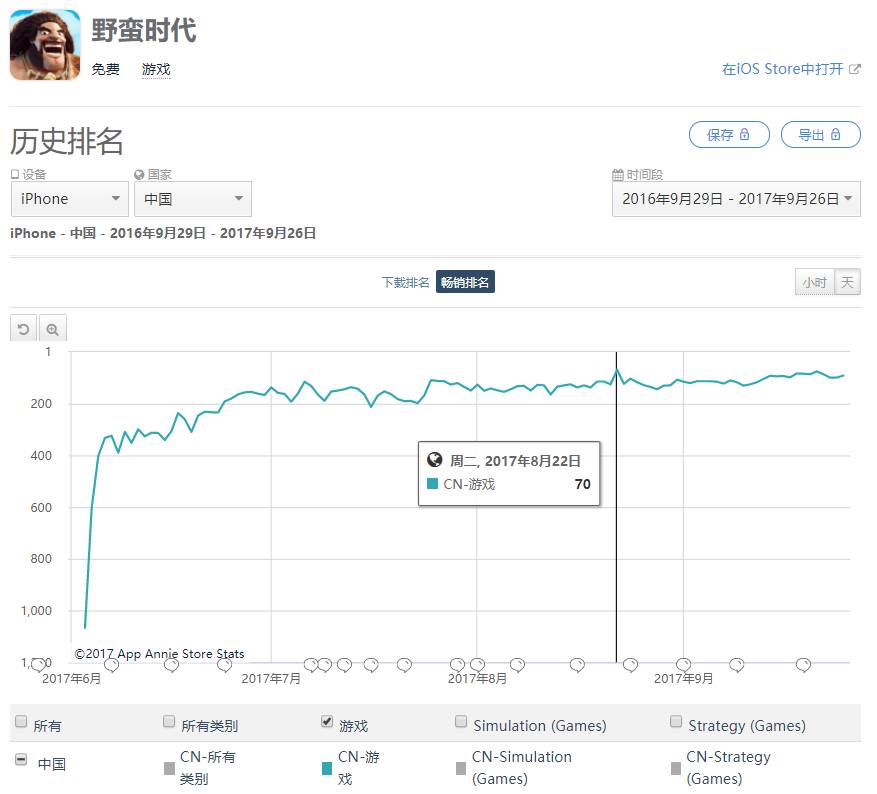Image resolution: width=877 pixels, height=794 pixels.
Task: Reset chart zoom with undo arrow icon
Action: coord(23,329)
